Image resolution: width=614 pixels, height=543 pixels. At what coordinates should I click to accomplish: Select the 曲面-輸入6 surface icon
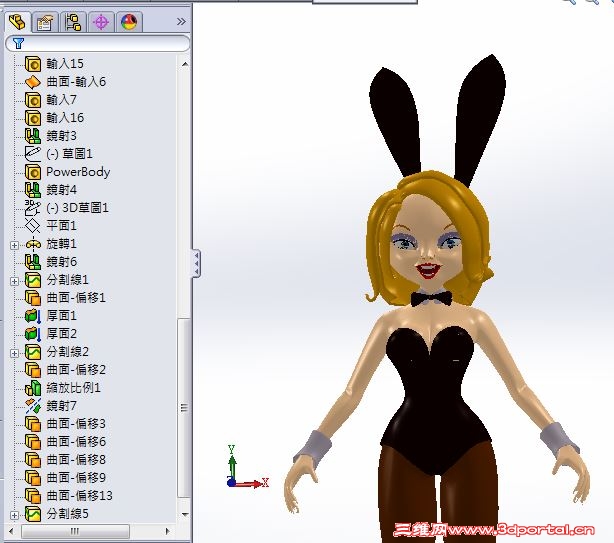(33, 82)
